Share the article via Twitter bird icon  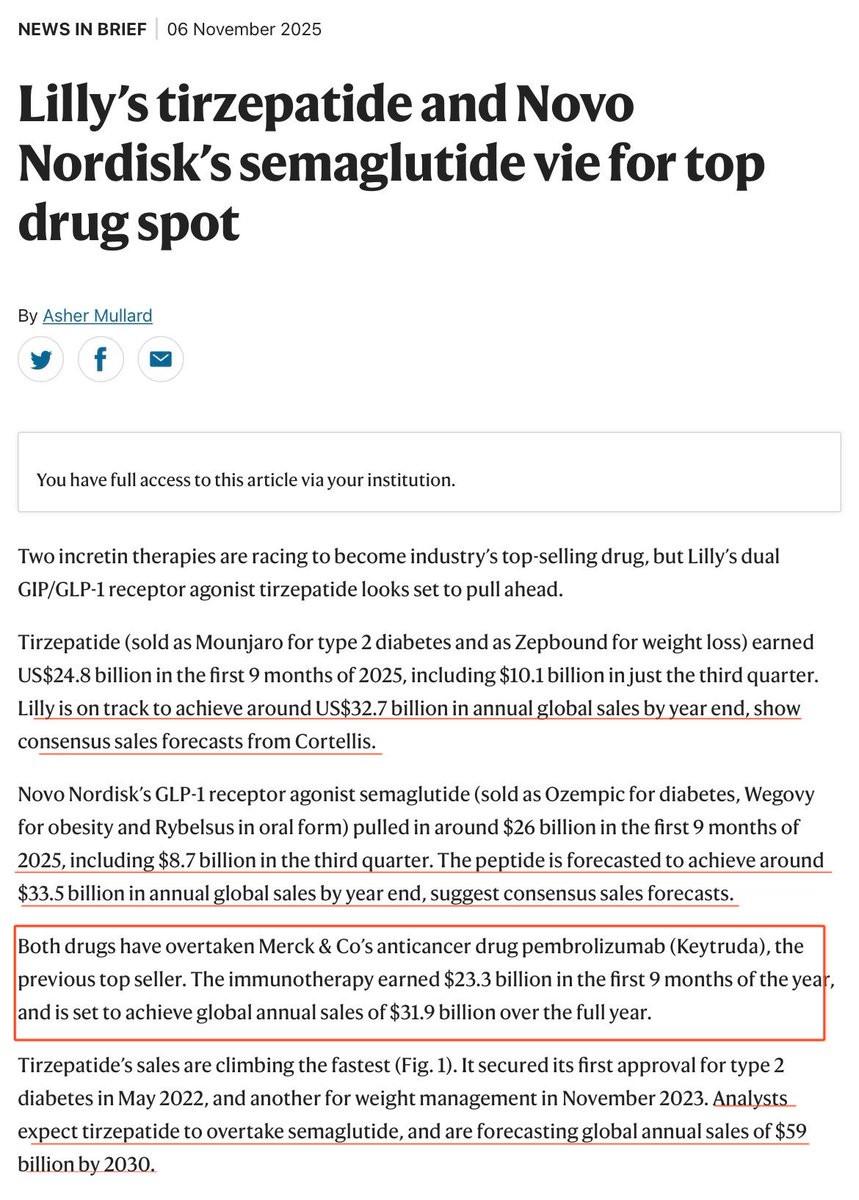coord(41,360)
